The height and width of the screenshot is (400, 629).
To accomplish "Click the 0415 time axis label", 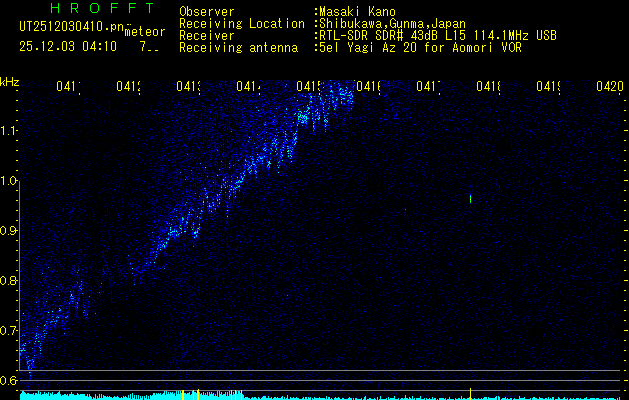I will 310,86.
